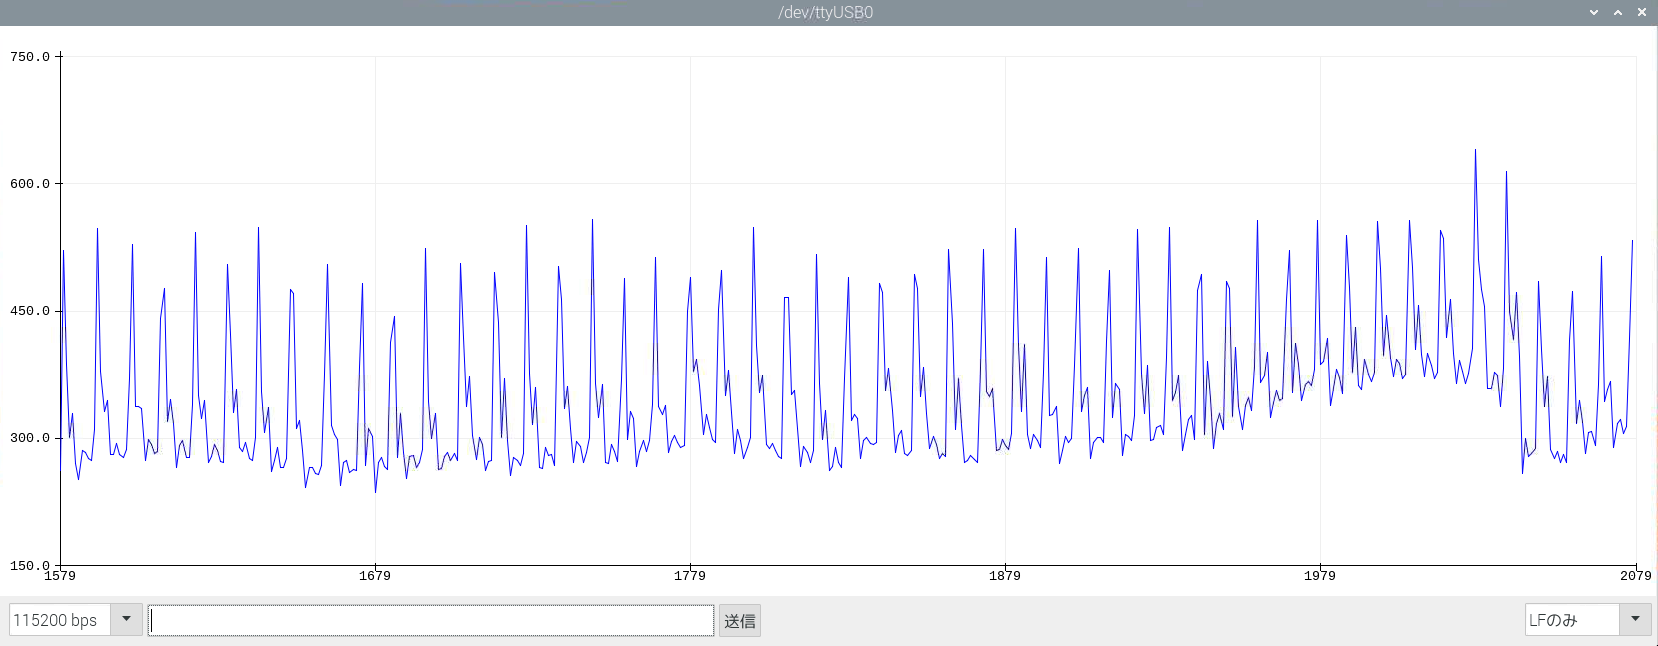Click the 450.0 y-axis label
The height and width of the screenshot is (646, 1658).
click(x=30, y=311)
